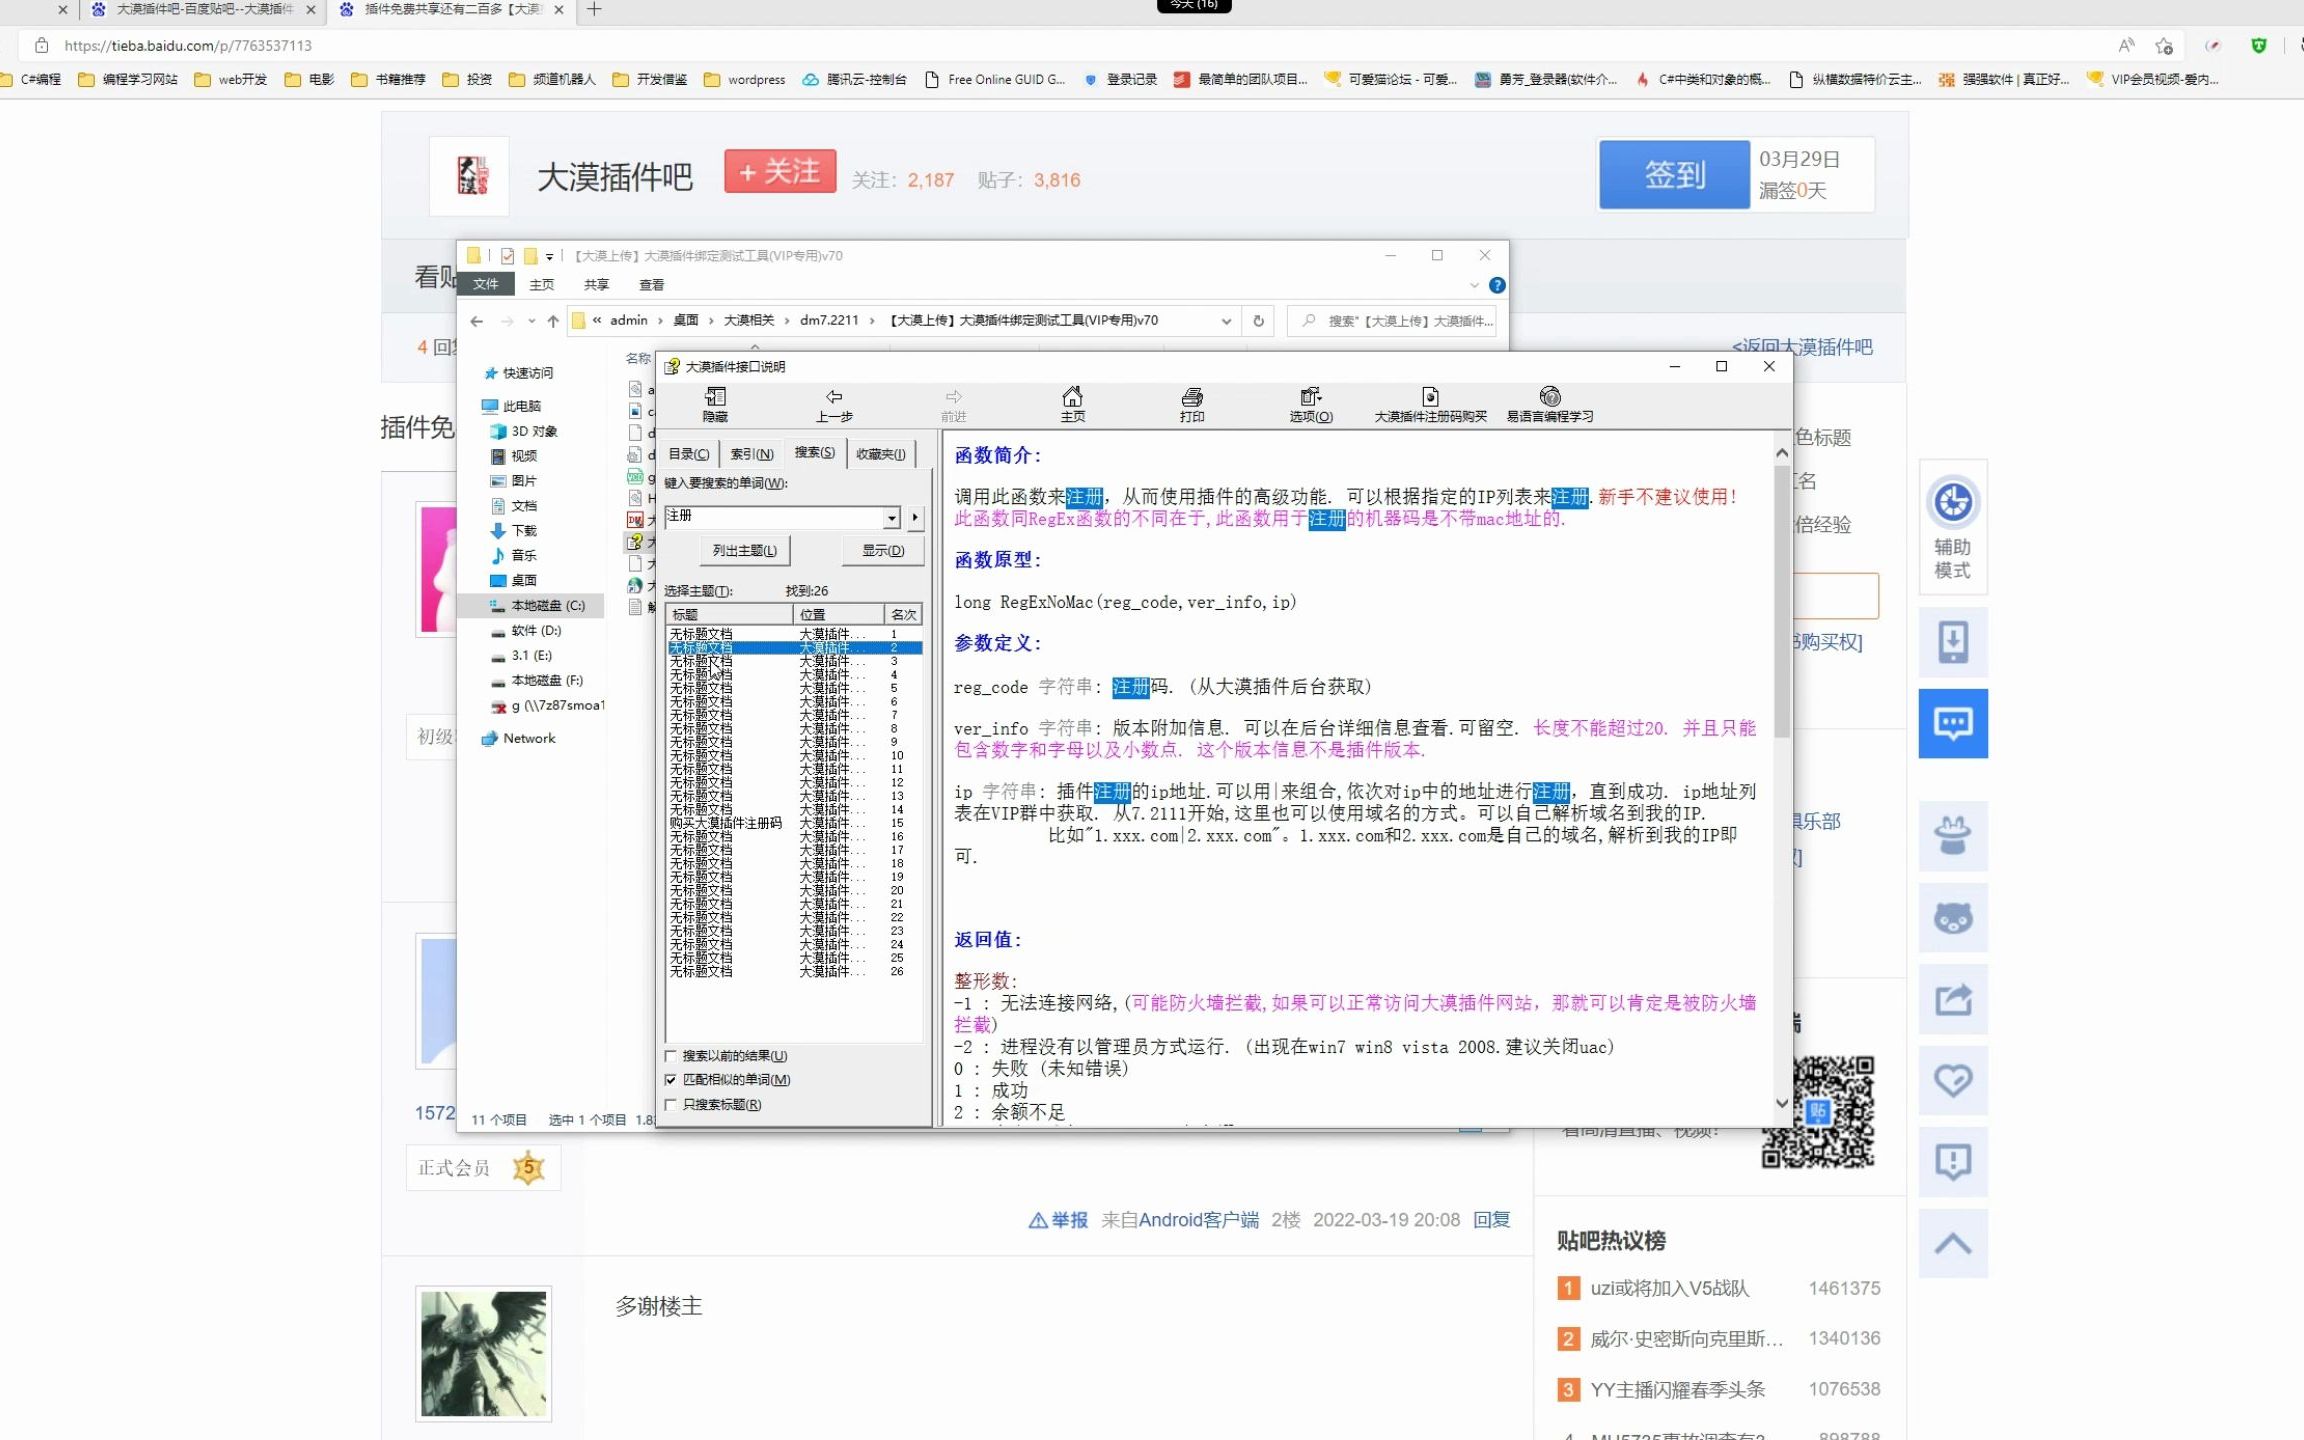
Task: Click the blue 签到 sign-in button
Action: click(x=1675, y=175)
